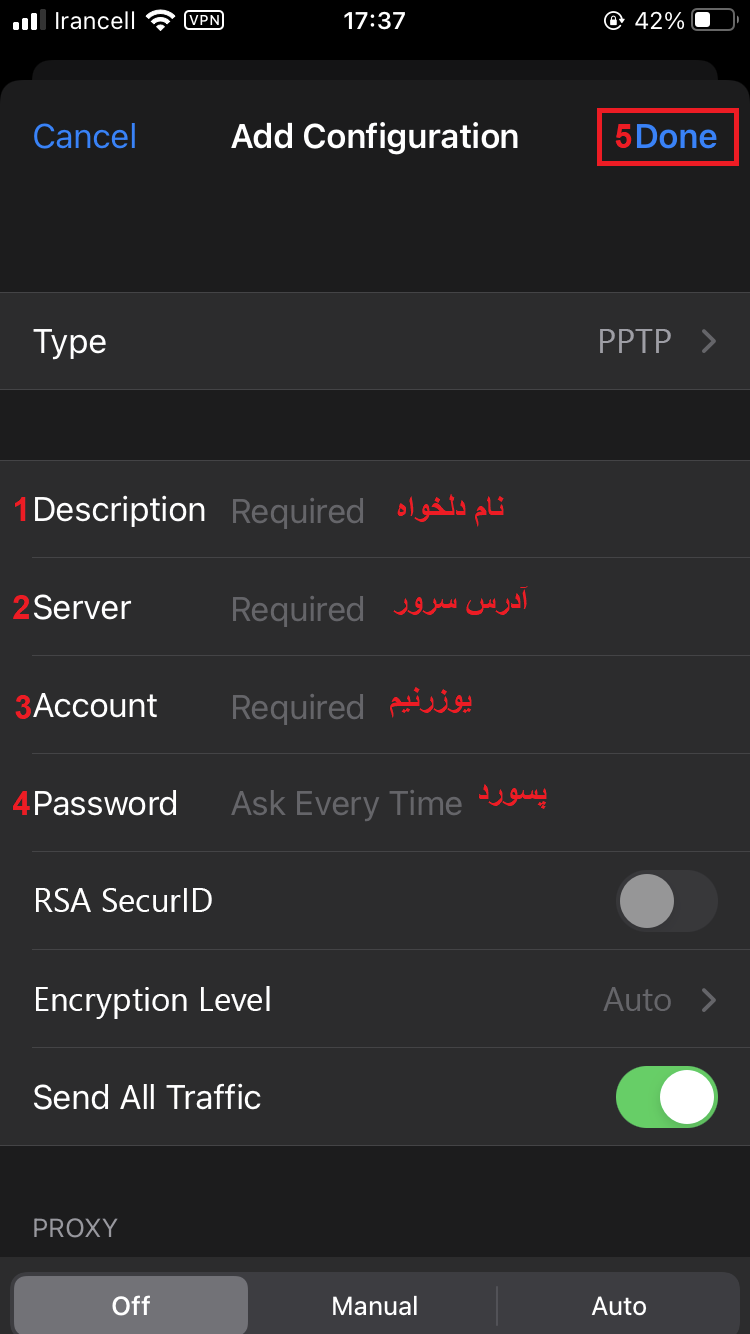This screenshot has height=1334, width=750.
Task: Toggle the RSA SecurID switch
Action: pos(667,901)
